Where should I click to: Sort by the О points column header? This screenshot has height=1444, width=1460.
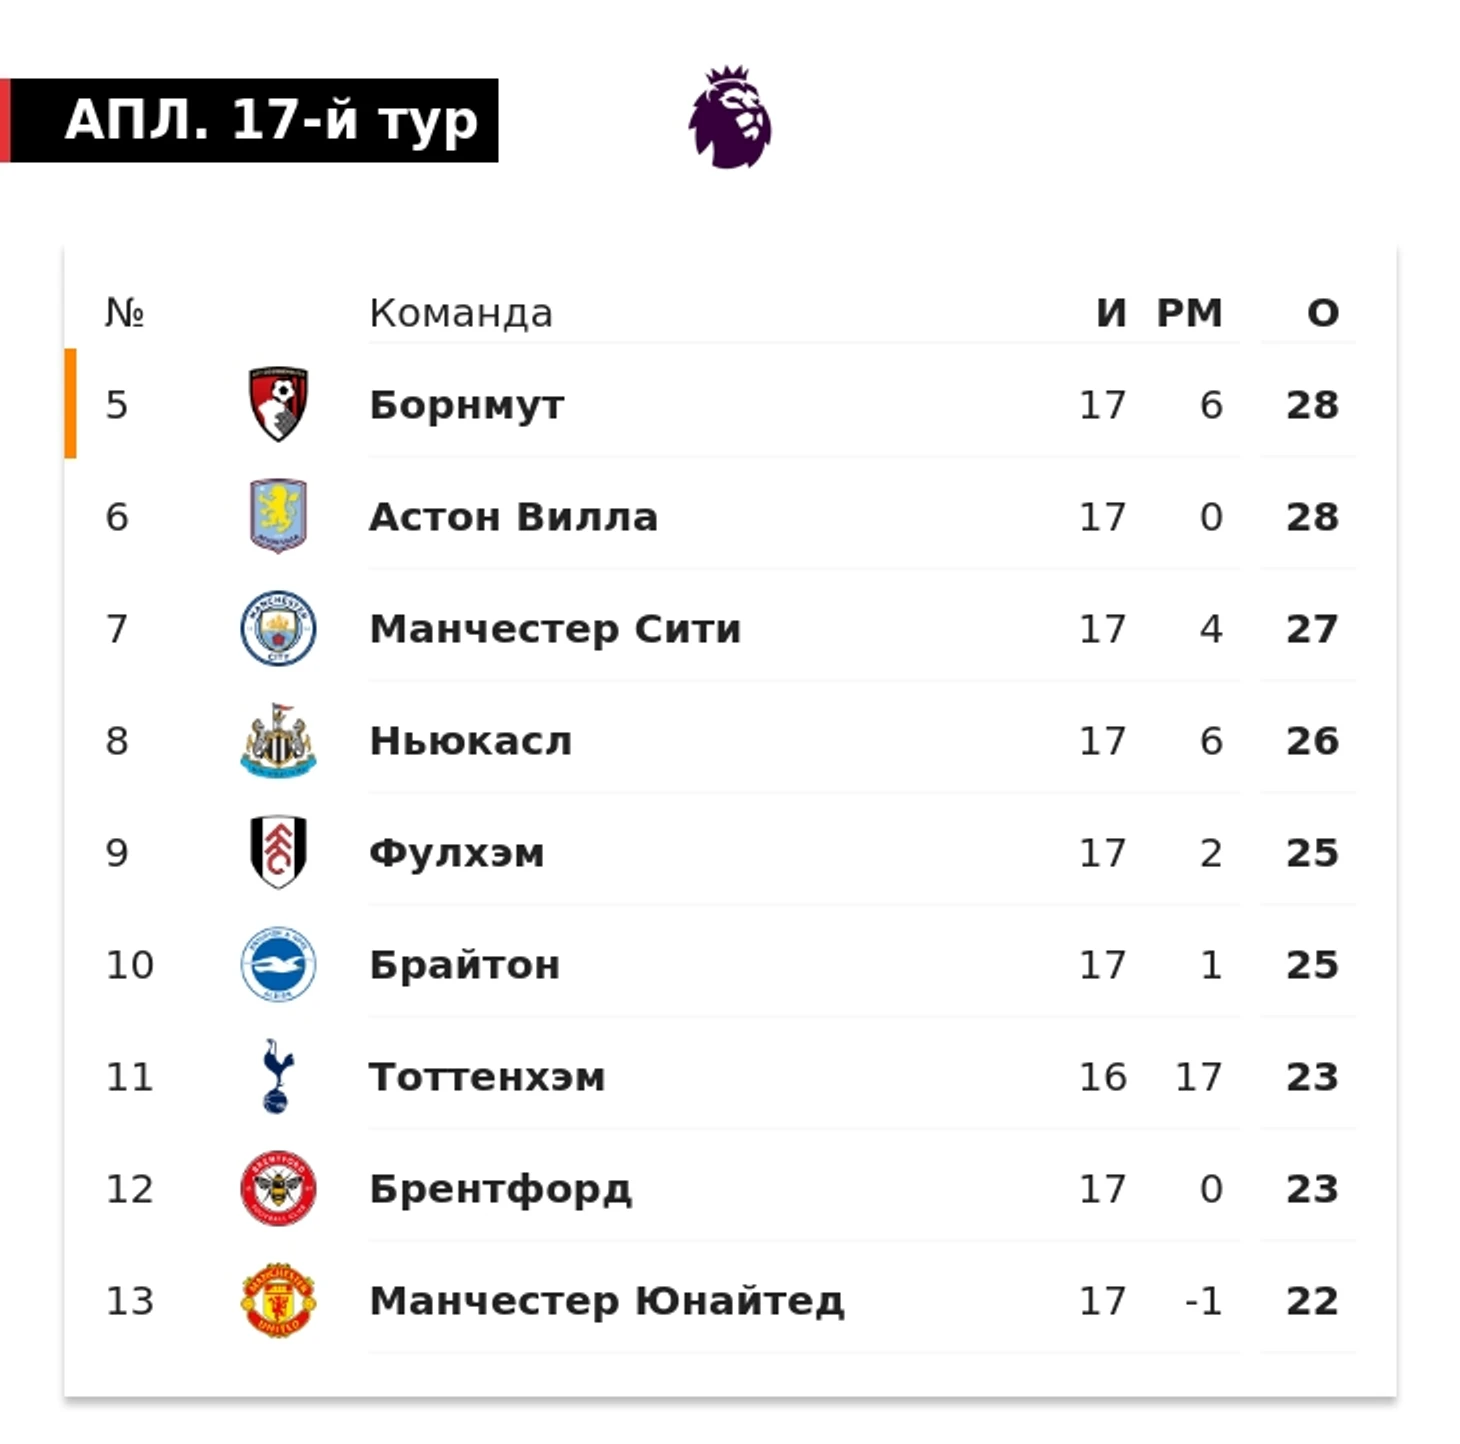click(1322, 313)
